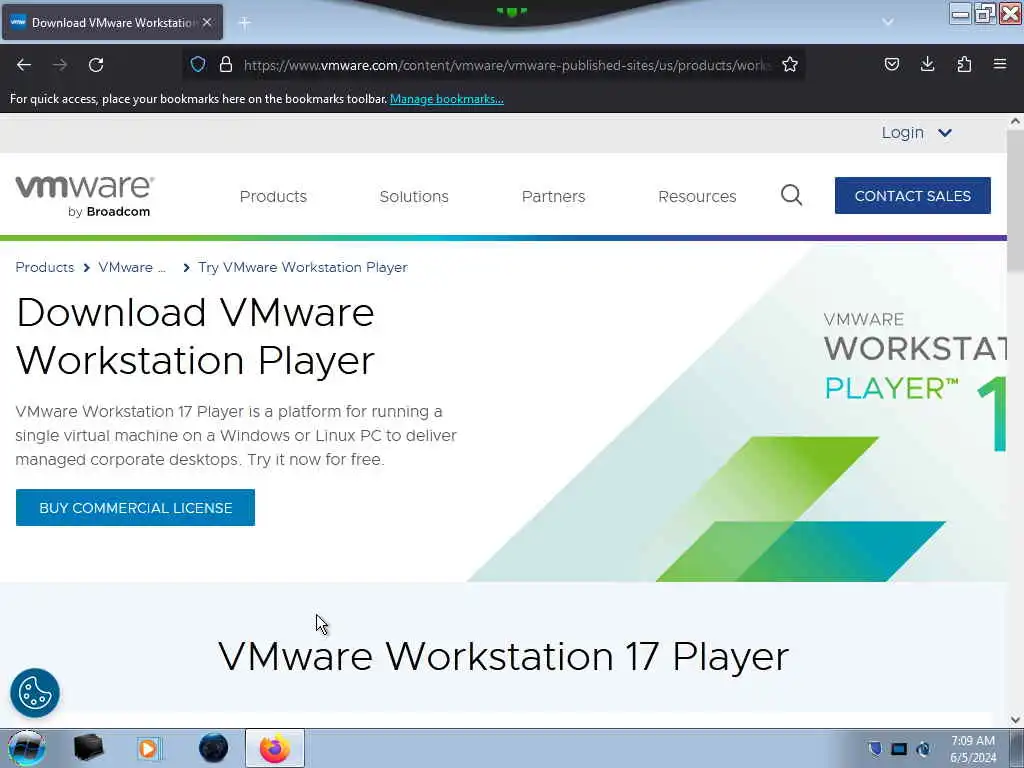
Task: Open a new tab with plus icon
Action: (244, 23)
